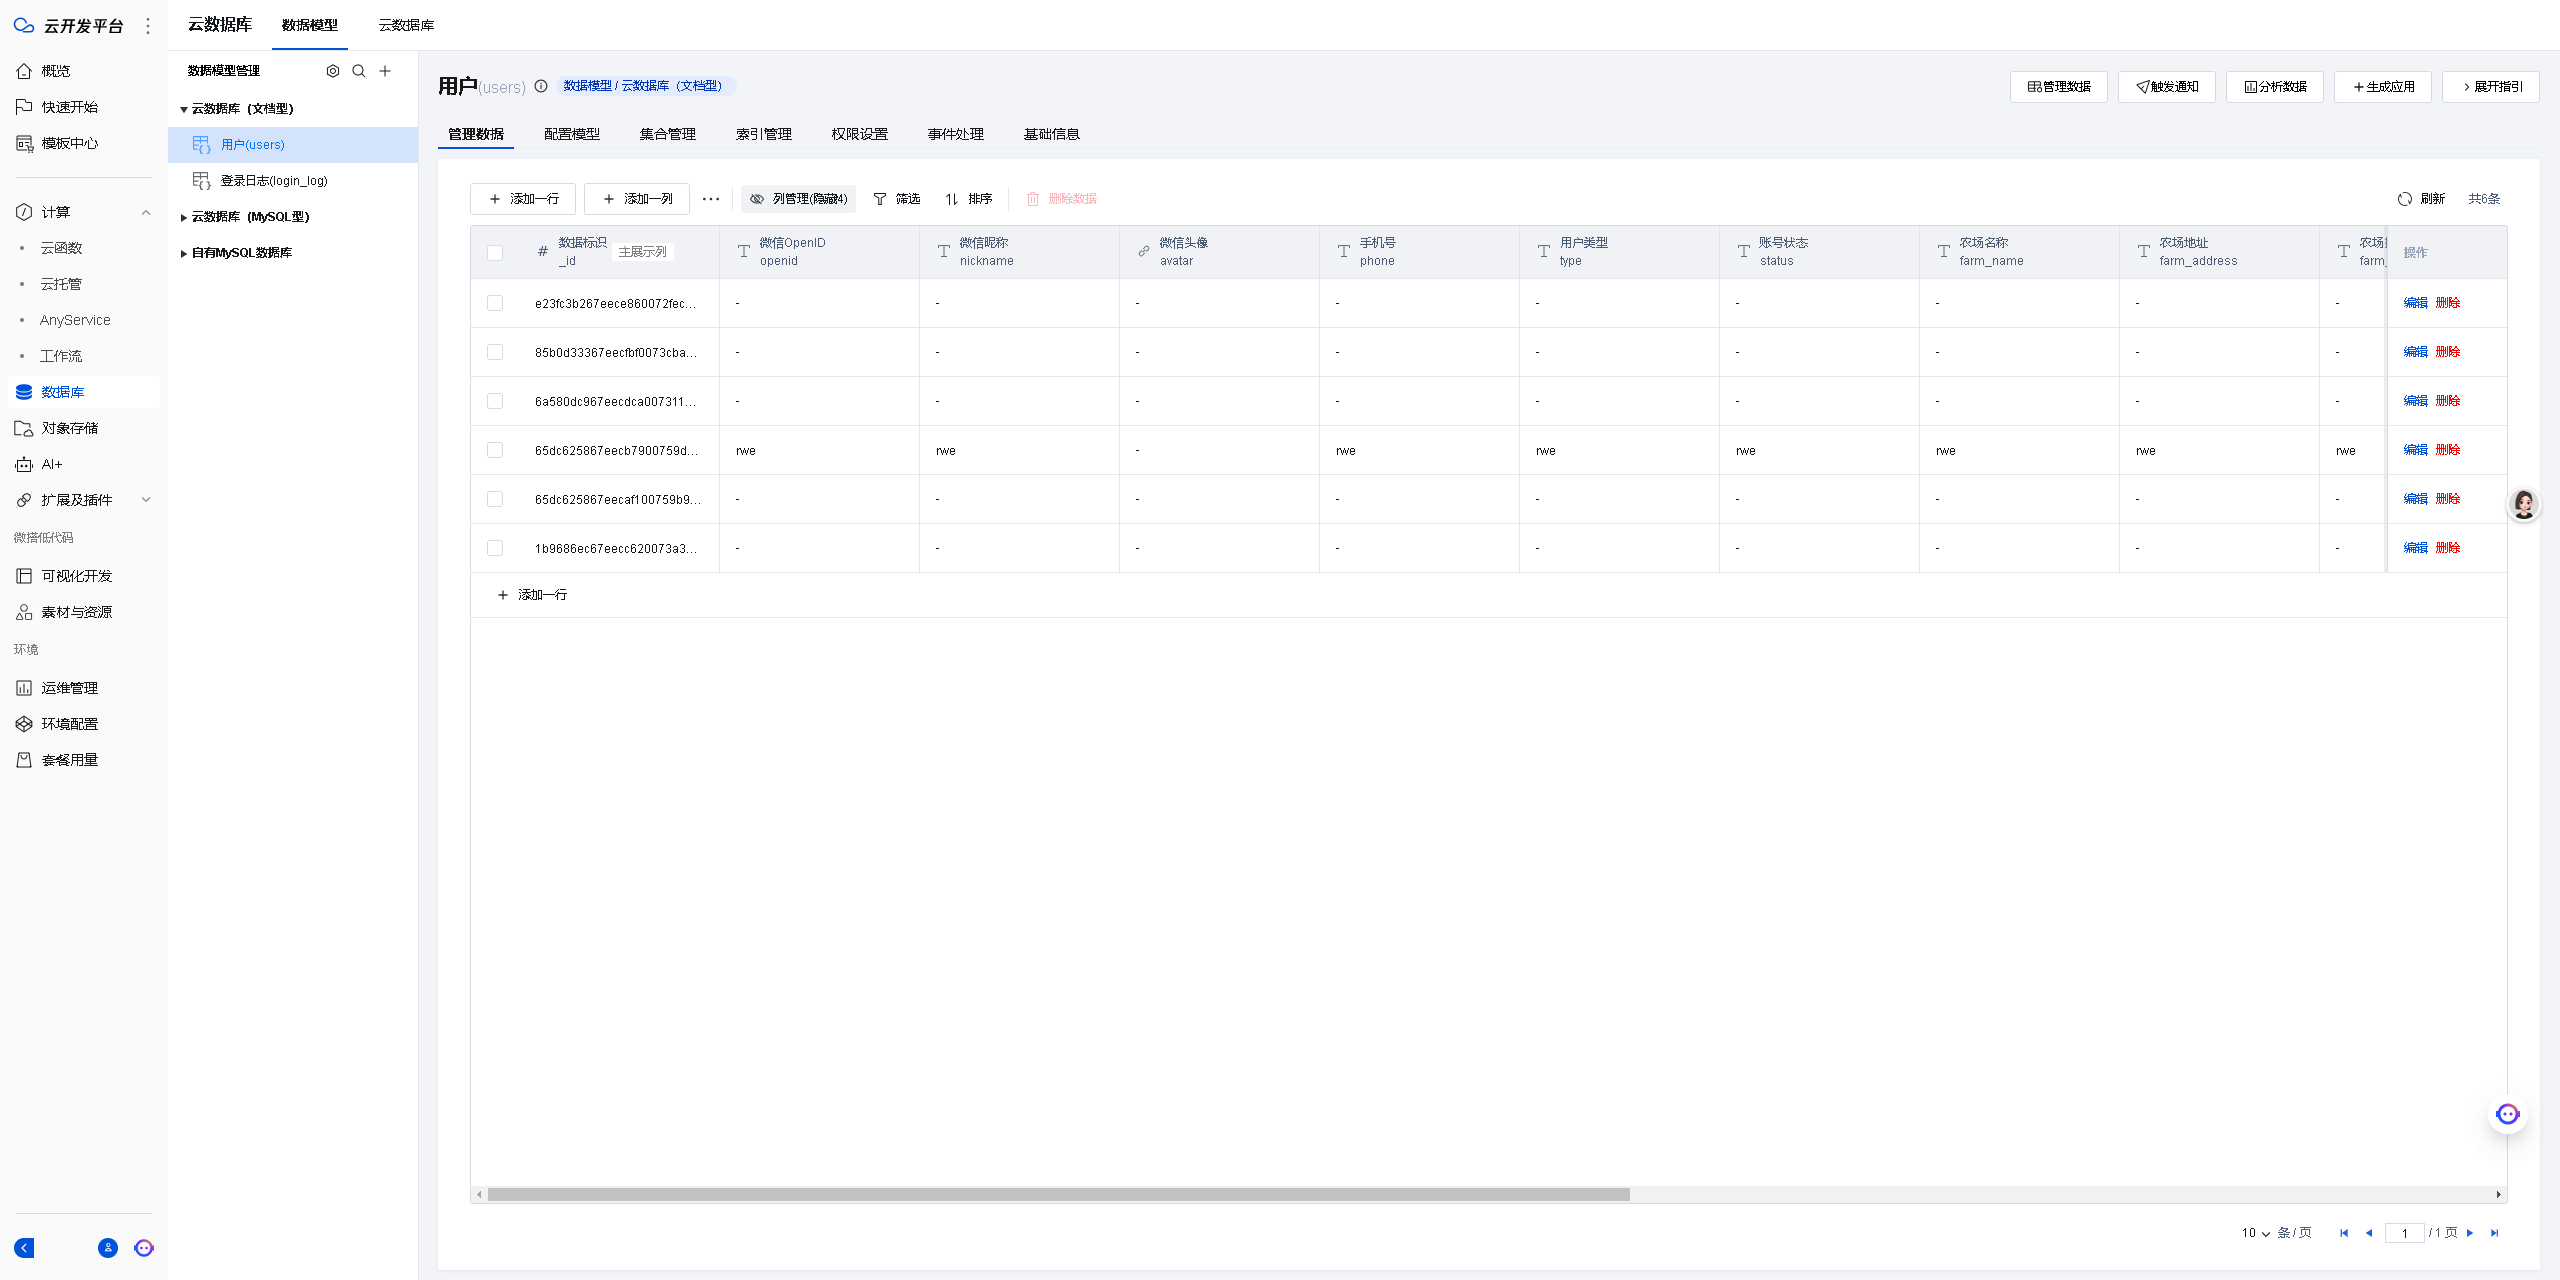
Task: Open the 10 条/页 page size dropdown
Action: pos(2255,1233)
